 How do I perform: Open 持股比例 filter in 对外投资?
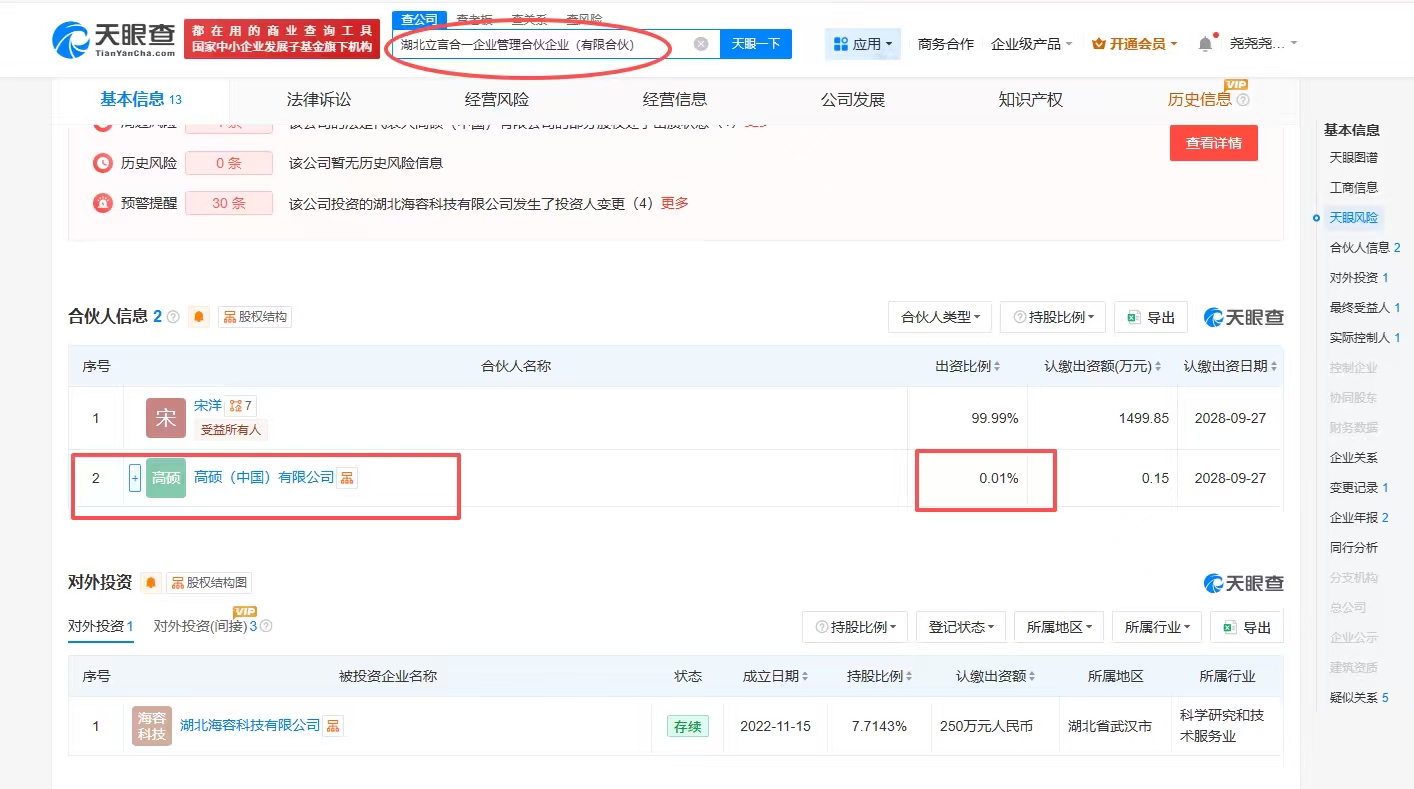click(x=855, y=627)
